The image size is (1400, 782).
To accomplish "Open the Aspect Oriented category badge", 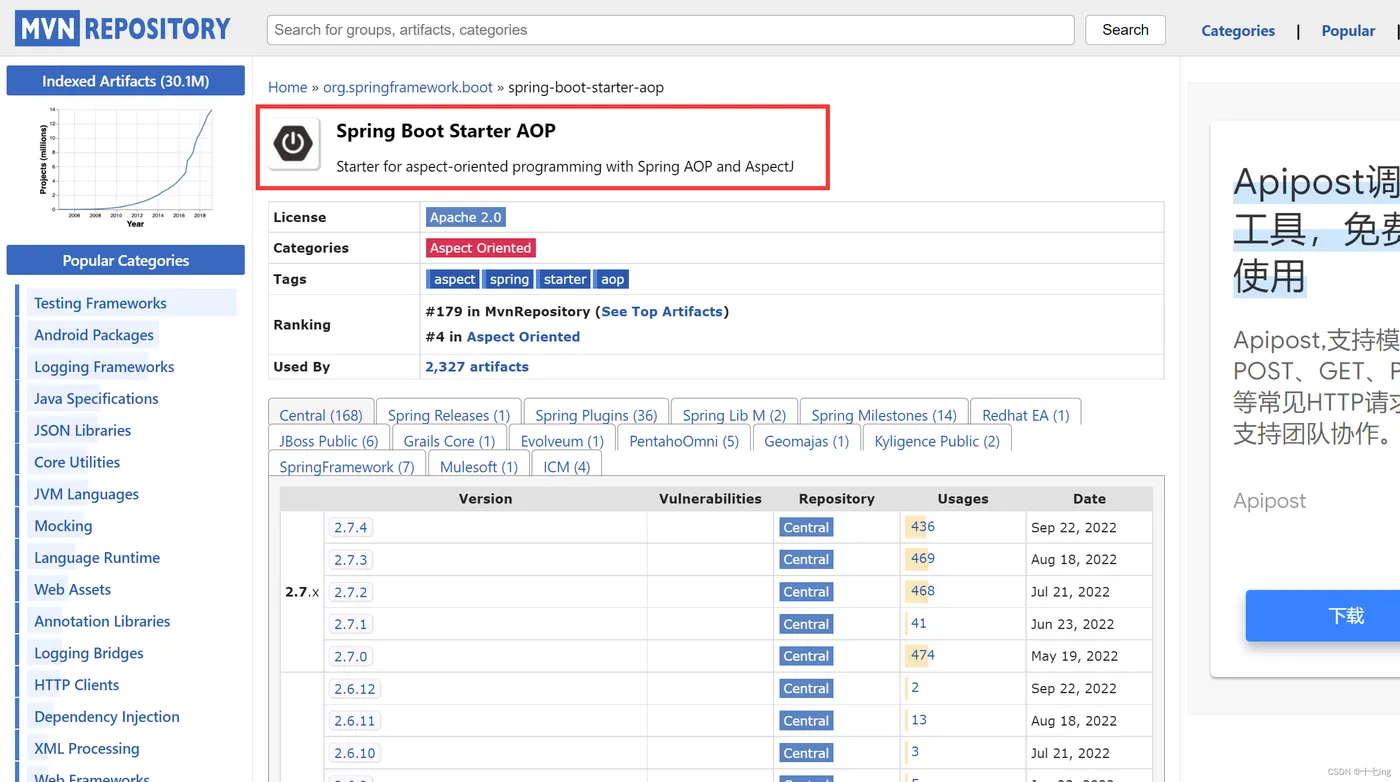I will click(481, 248).
